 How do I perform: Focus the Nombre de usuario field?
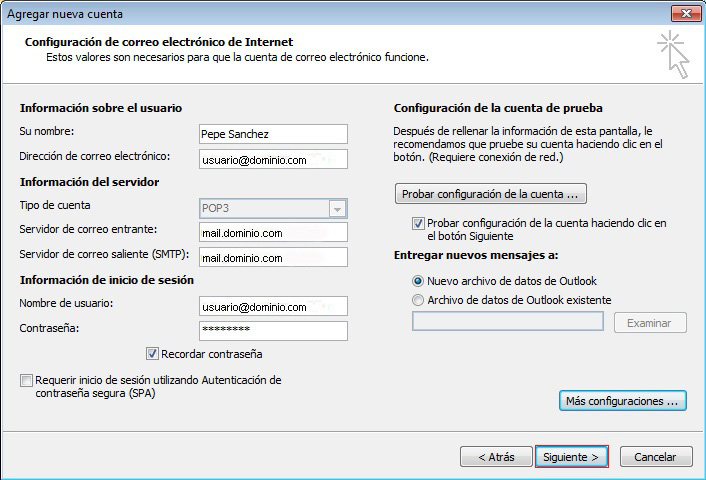(x=273, y=306)
